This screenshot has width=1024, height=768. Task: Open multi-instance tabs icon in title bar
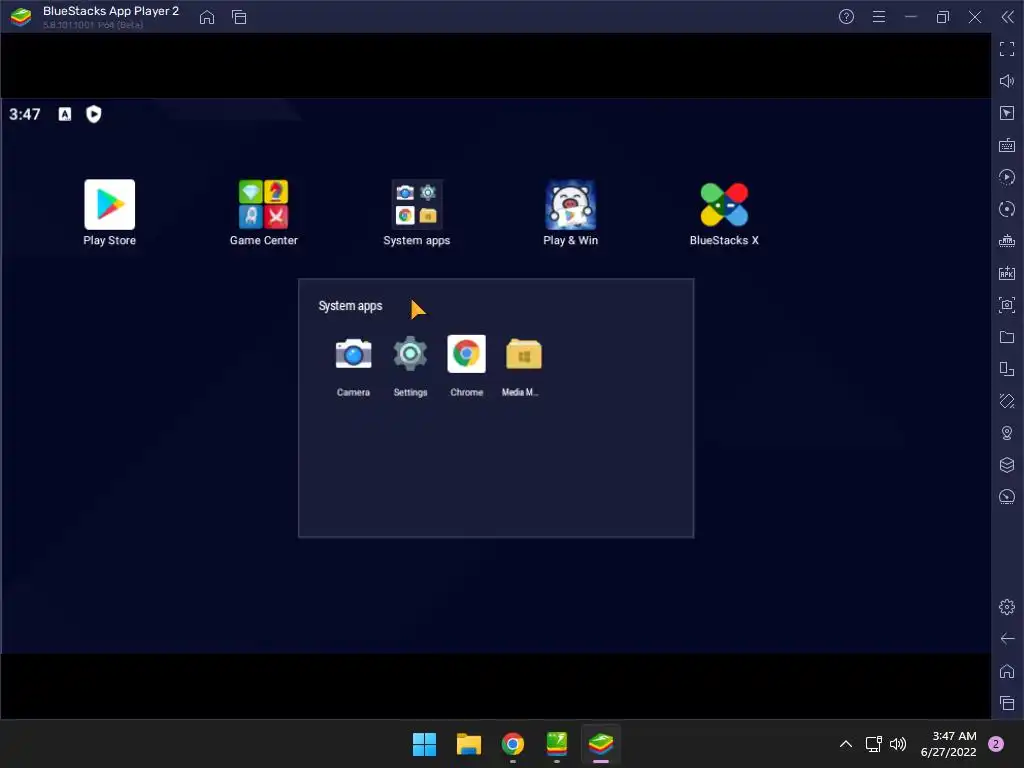239,17
